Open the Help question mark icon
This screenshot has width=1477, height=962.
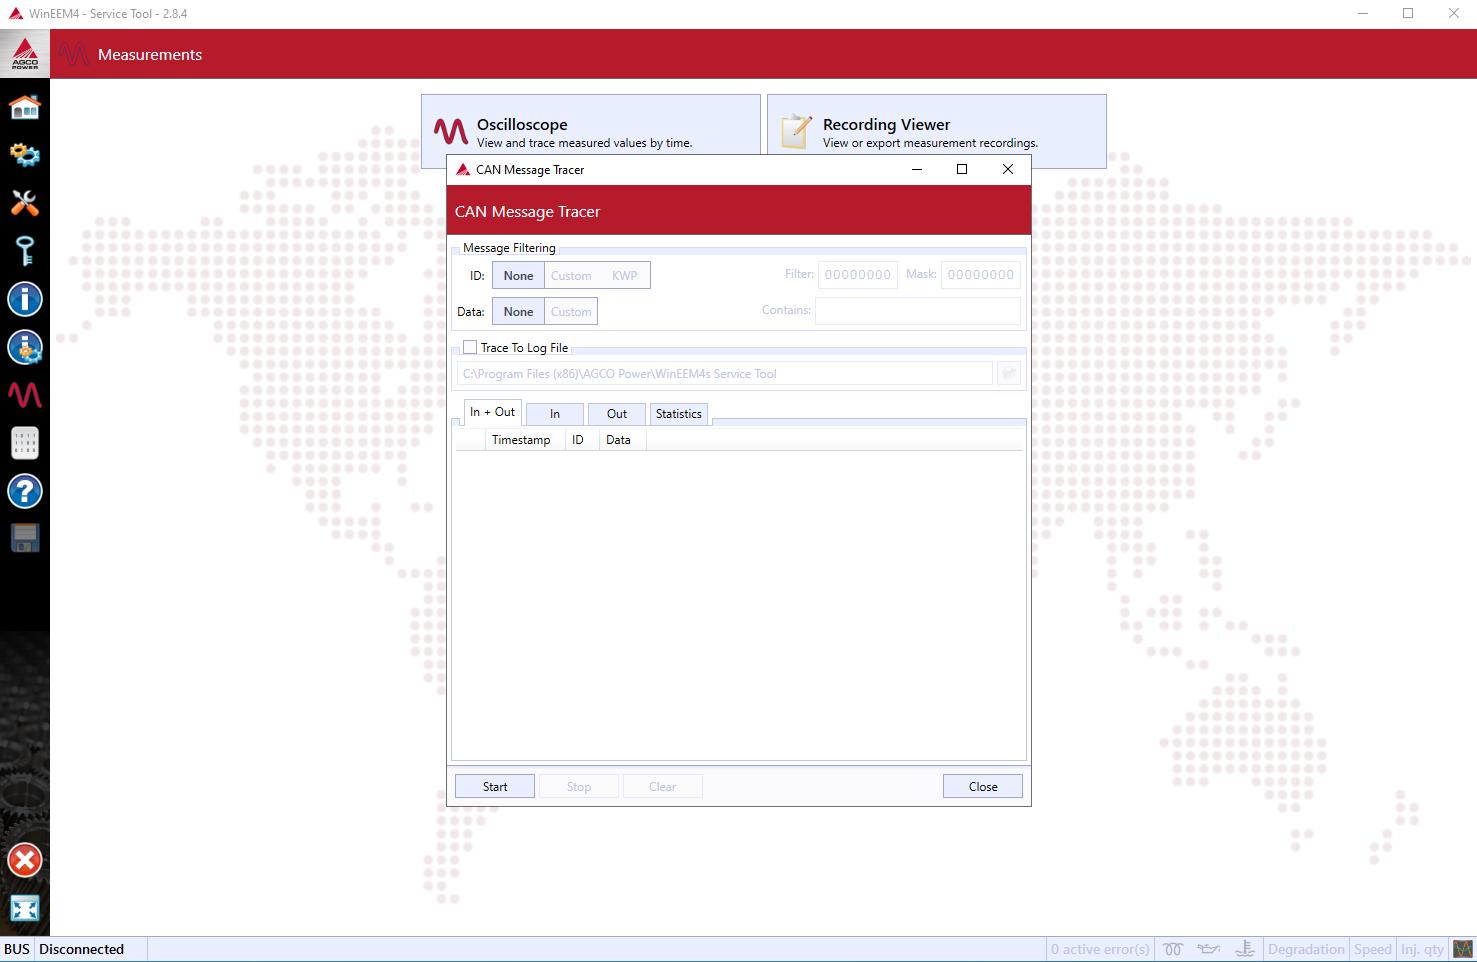[24, 491]
